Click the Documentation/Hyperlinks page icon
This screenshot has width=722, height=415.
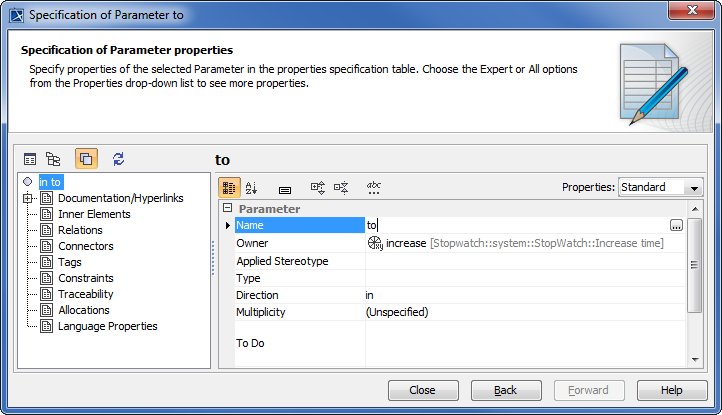click(46, 198)
